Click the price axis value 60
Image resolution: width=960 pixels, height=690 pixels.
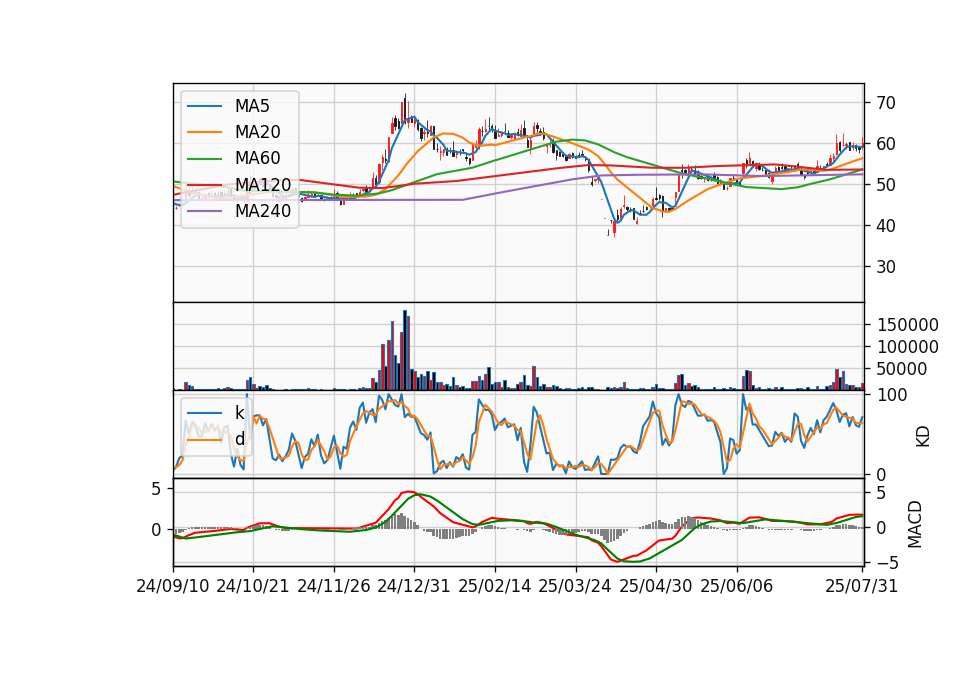(x=886, y=144)
